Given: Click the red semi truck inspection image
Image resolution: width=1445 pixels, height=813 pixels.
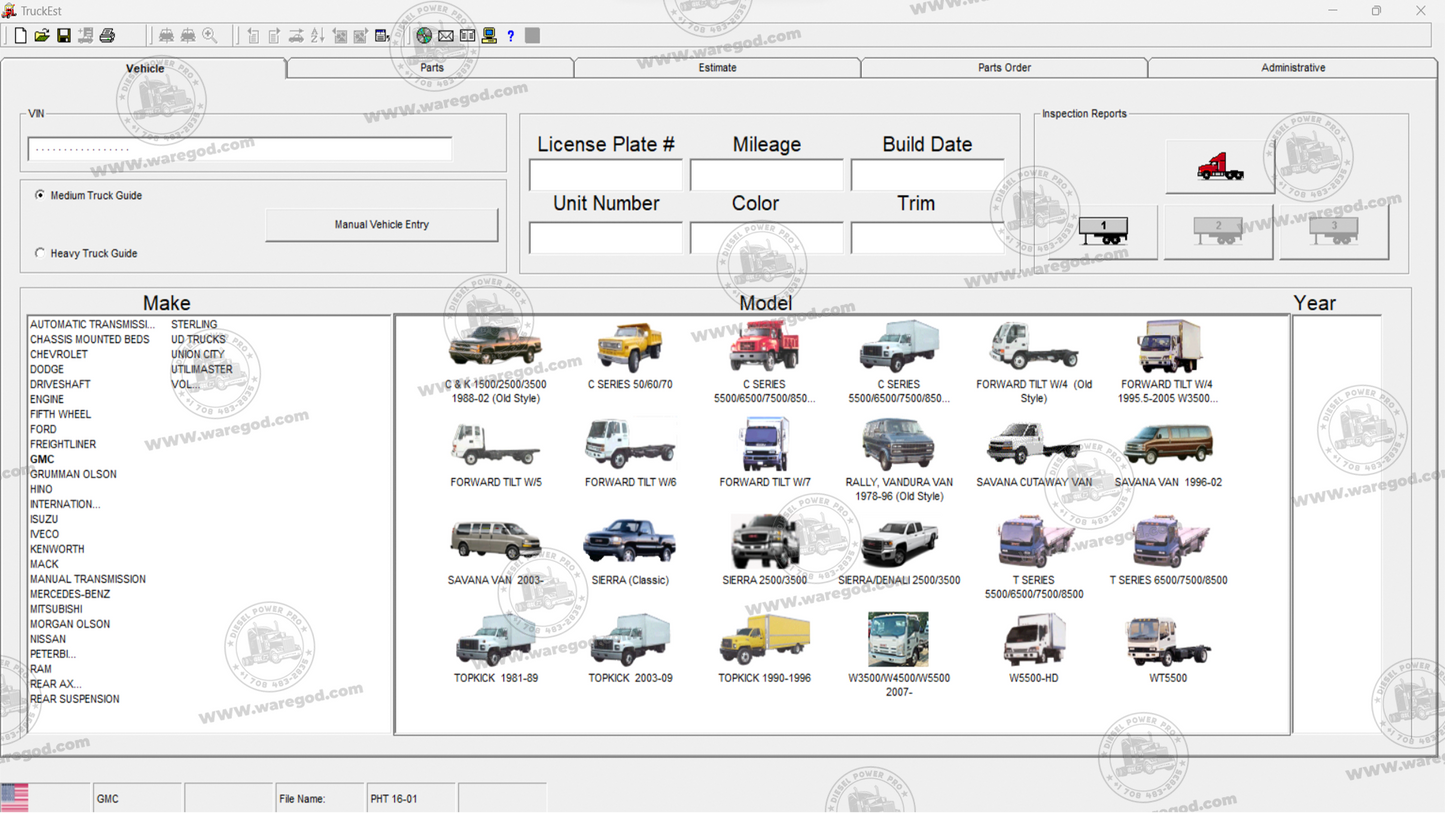Looking at the screenshot, I should coord(1218,165).
